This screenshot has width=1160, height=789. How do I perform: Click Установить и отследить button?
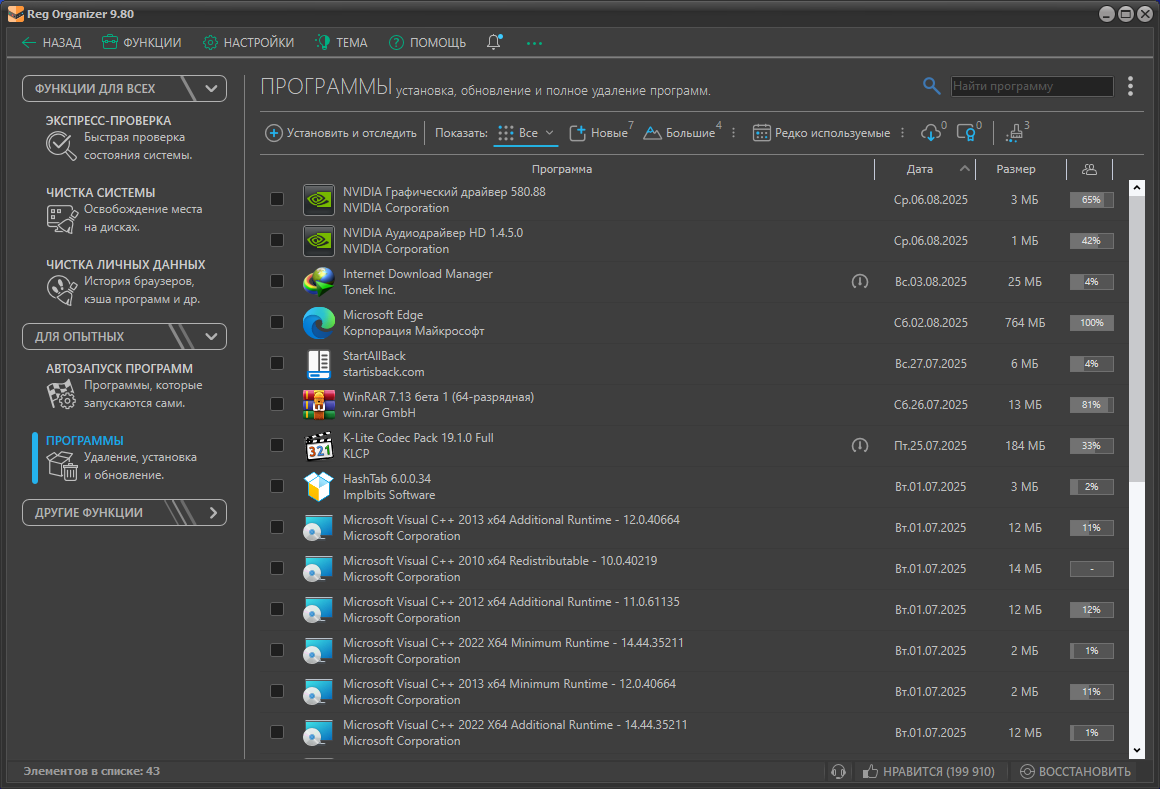tap(341, 133)
